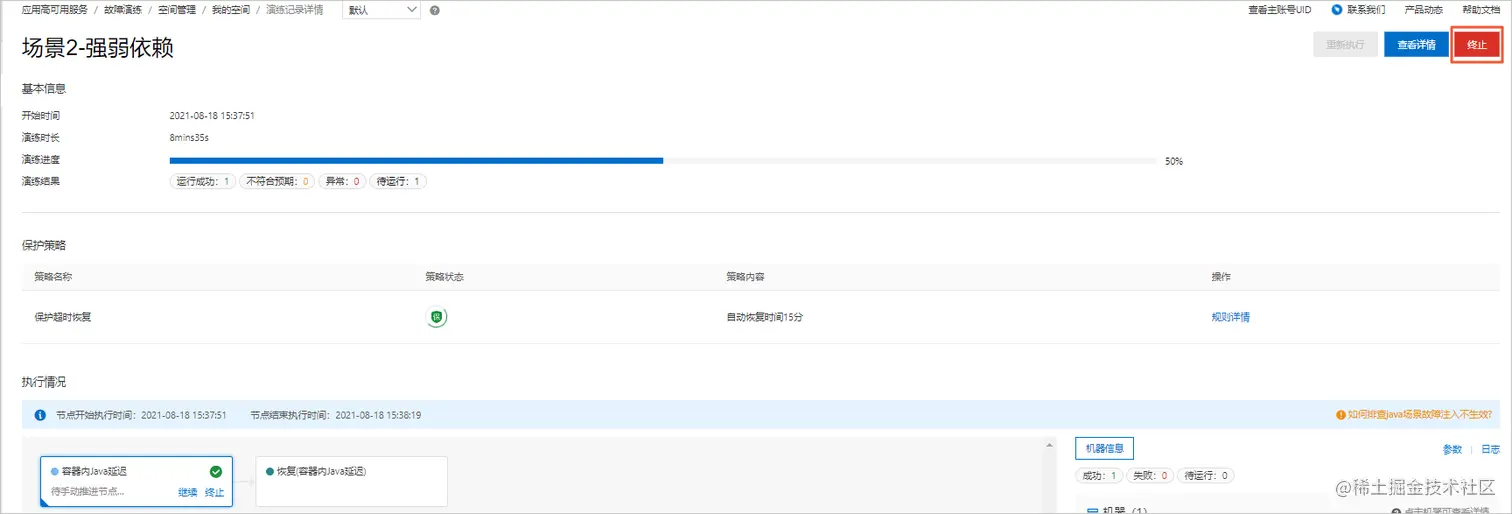Click the start time value 2021-08-18 15:37:51
This screenshot has height=514, width=1512.
pyautogui.click(x=212, y=116)
